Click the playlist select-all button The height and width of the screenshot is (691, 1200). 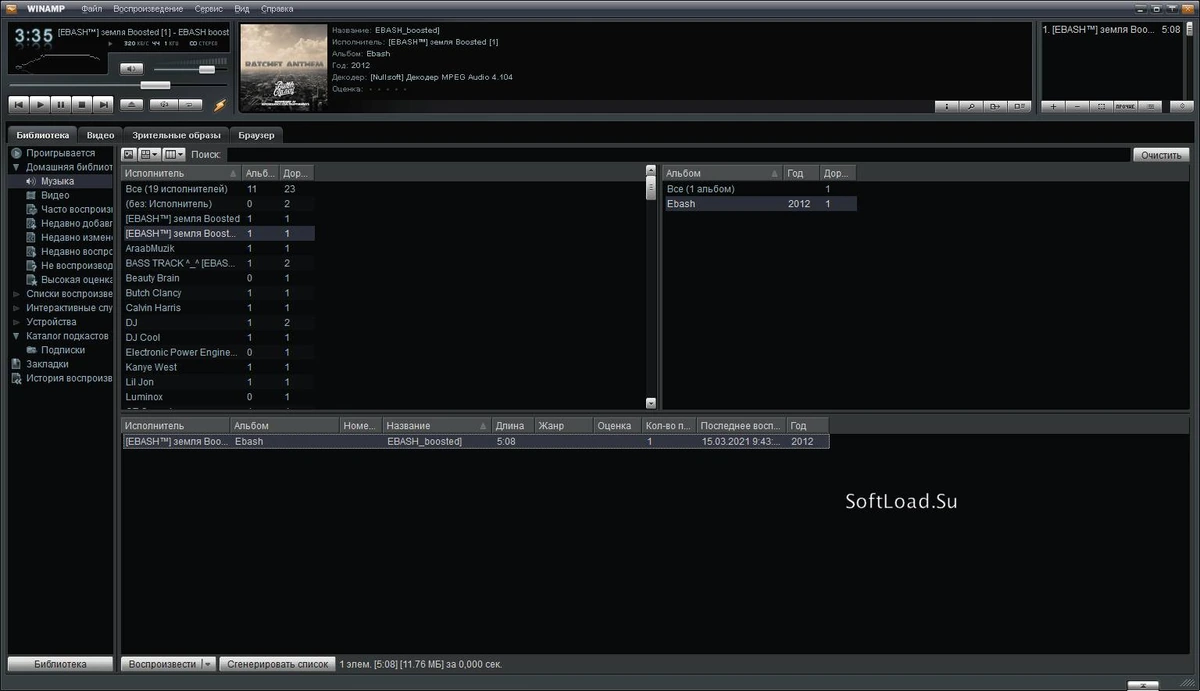coord(1101,106)
